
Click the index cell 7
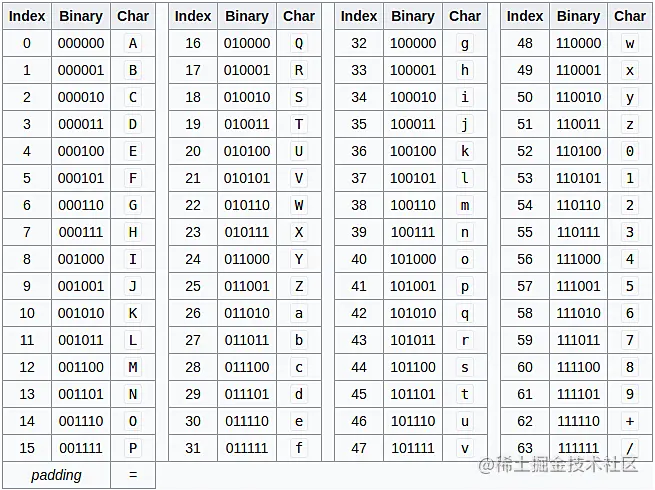point(27,232)
